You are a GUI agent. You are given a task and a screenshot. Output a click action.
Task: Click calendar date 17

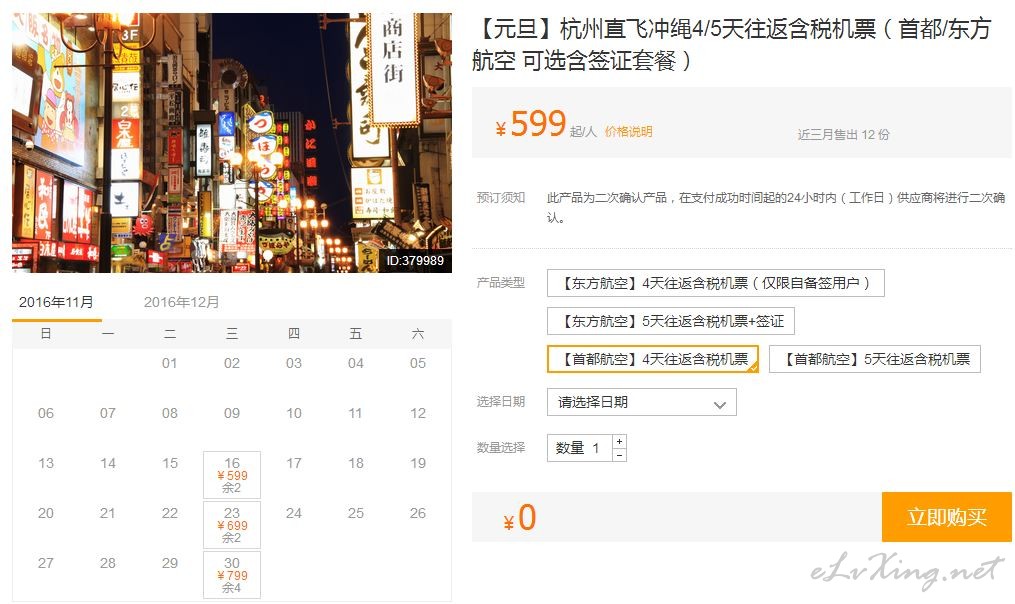pos(294,463)
